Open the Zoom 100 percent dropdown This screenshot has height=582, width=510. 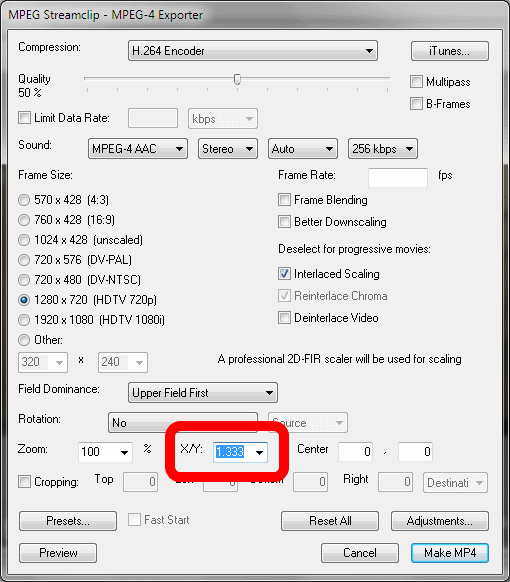click(x=105, y=452)
